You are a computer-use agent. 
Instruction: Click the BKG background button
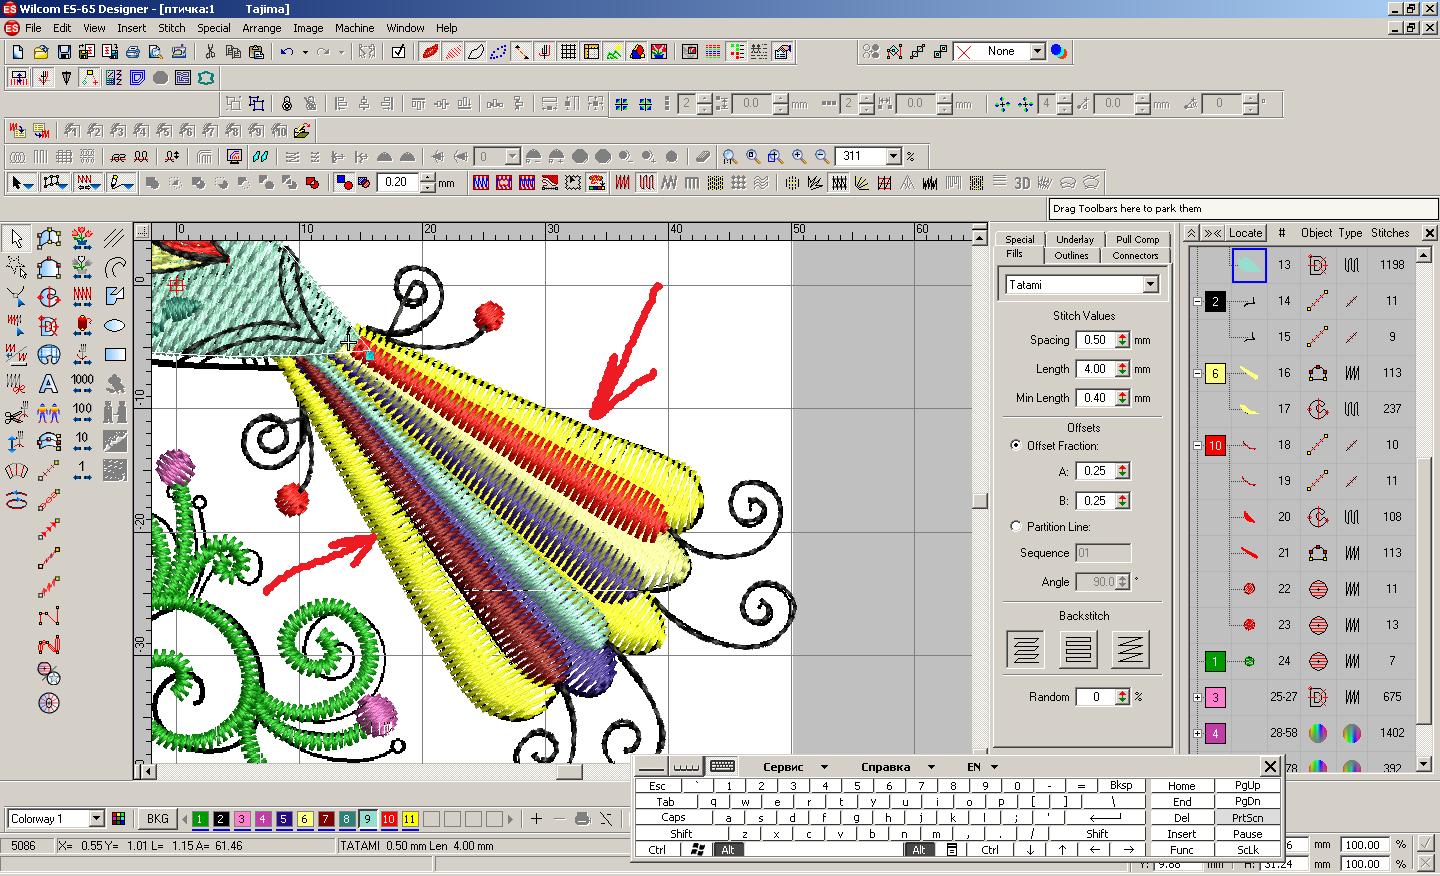157,819
